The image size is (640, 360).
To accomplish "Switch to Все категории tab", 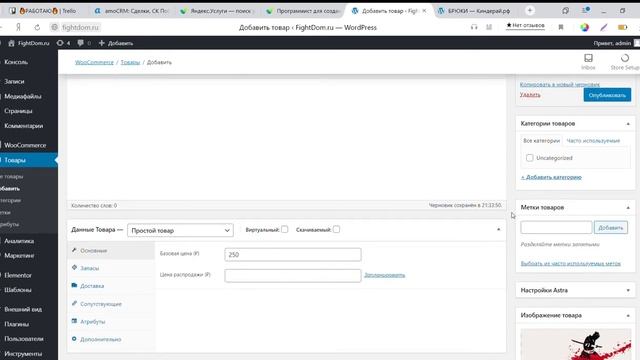I will [541, 140].
